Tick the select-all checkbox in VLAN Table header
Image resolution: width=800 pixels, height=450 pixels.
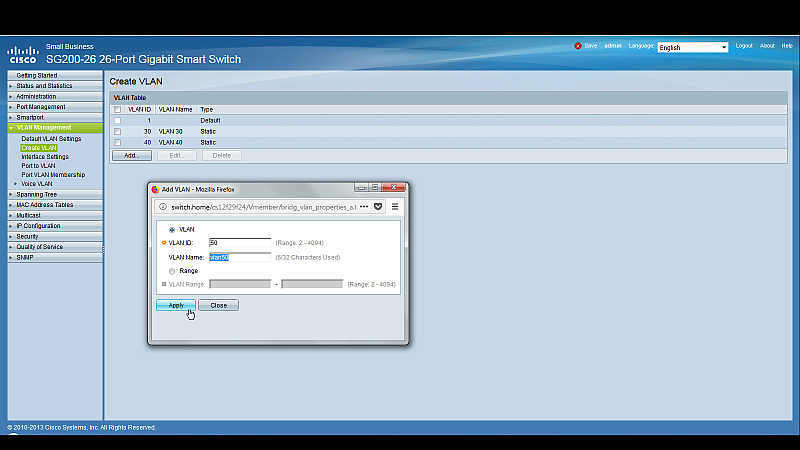(x=117, y=109)
